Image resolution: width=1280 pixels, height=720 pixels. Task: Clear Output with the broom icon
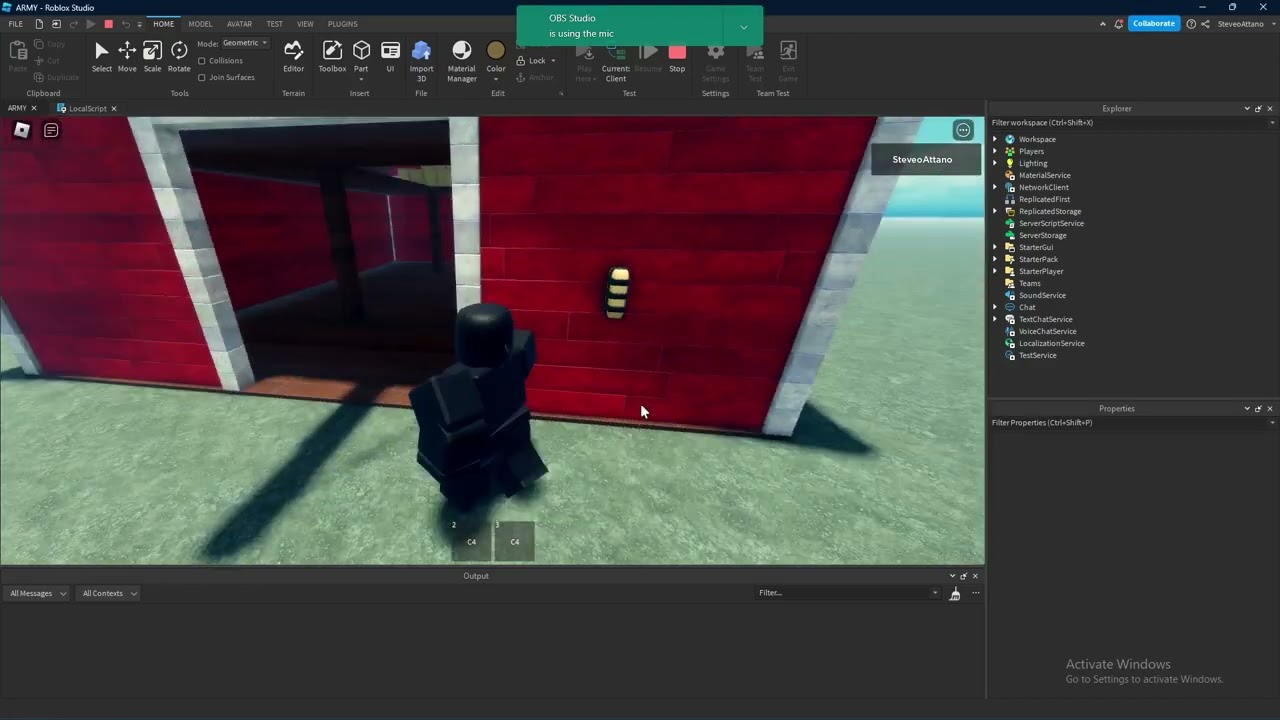955,594
